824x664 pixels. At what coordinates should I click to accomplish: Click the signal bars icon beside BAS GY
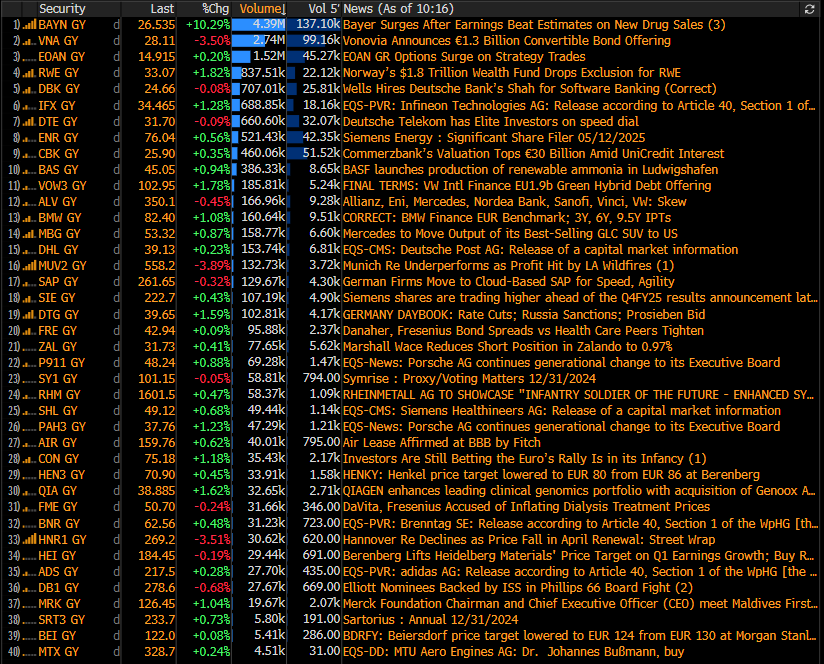(29, 170)
